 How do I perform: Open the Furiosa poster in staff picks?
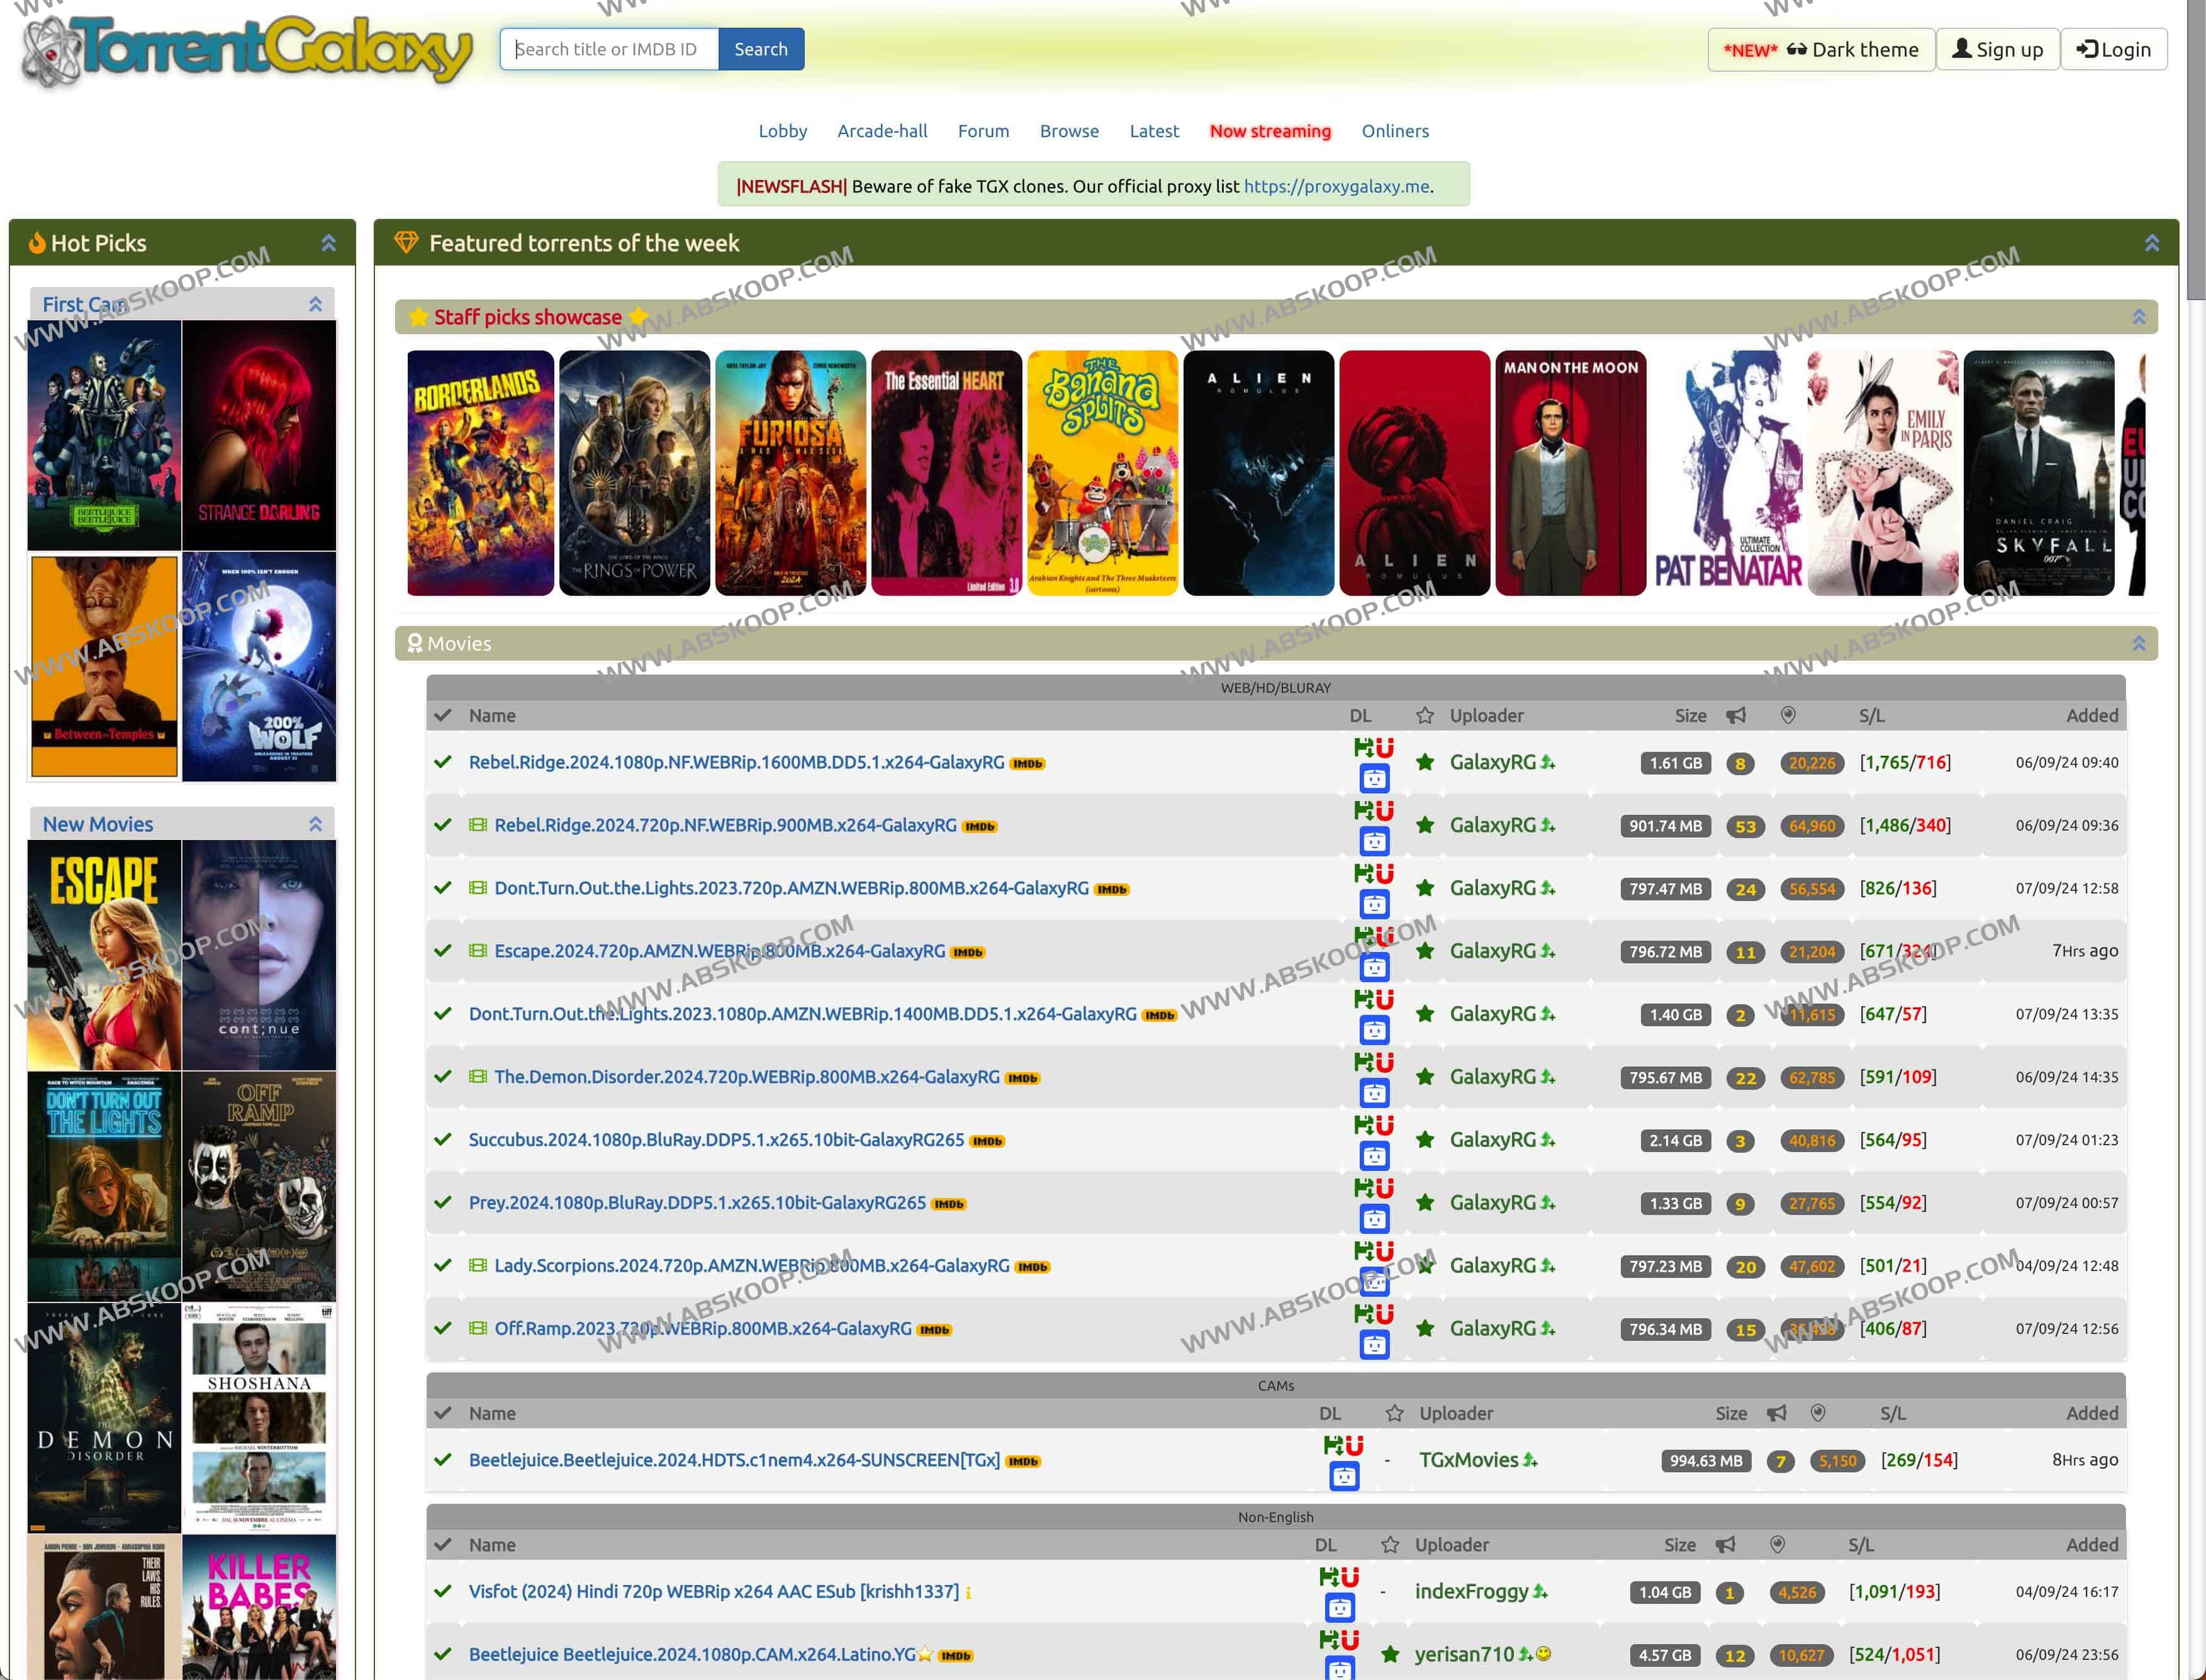click(790, 473)
